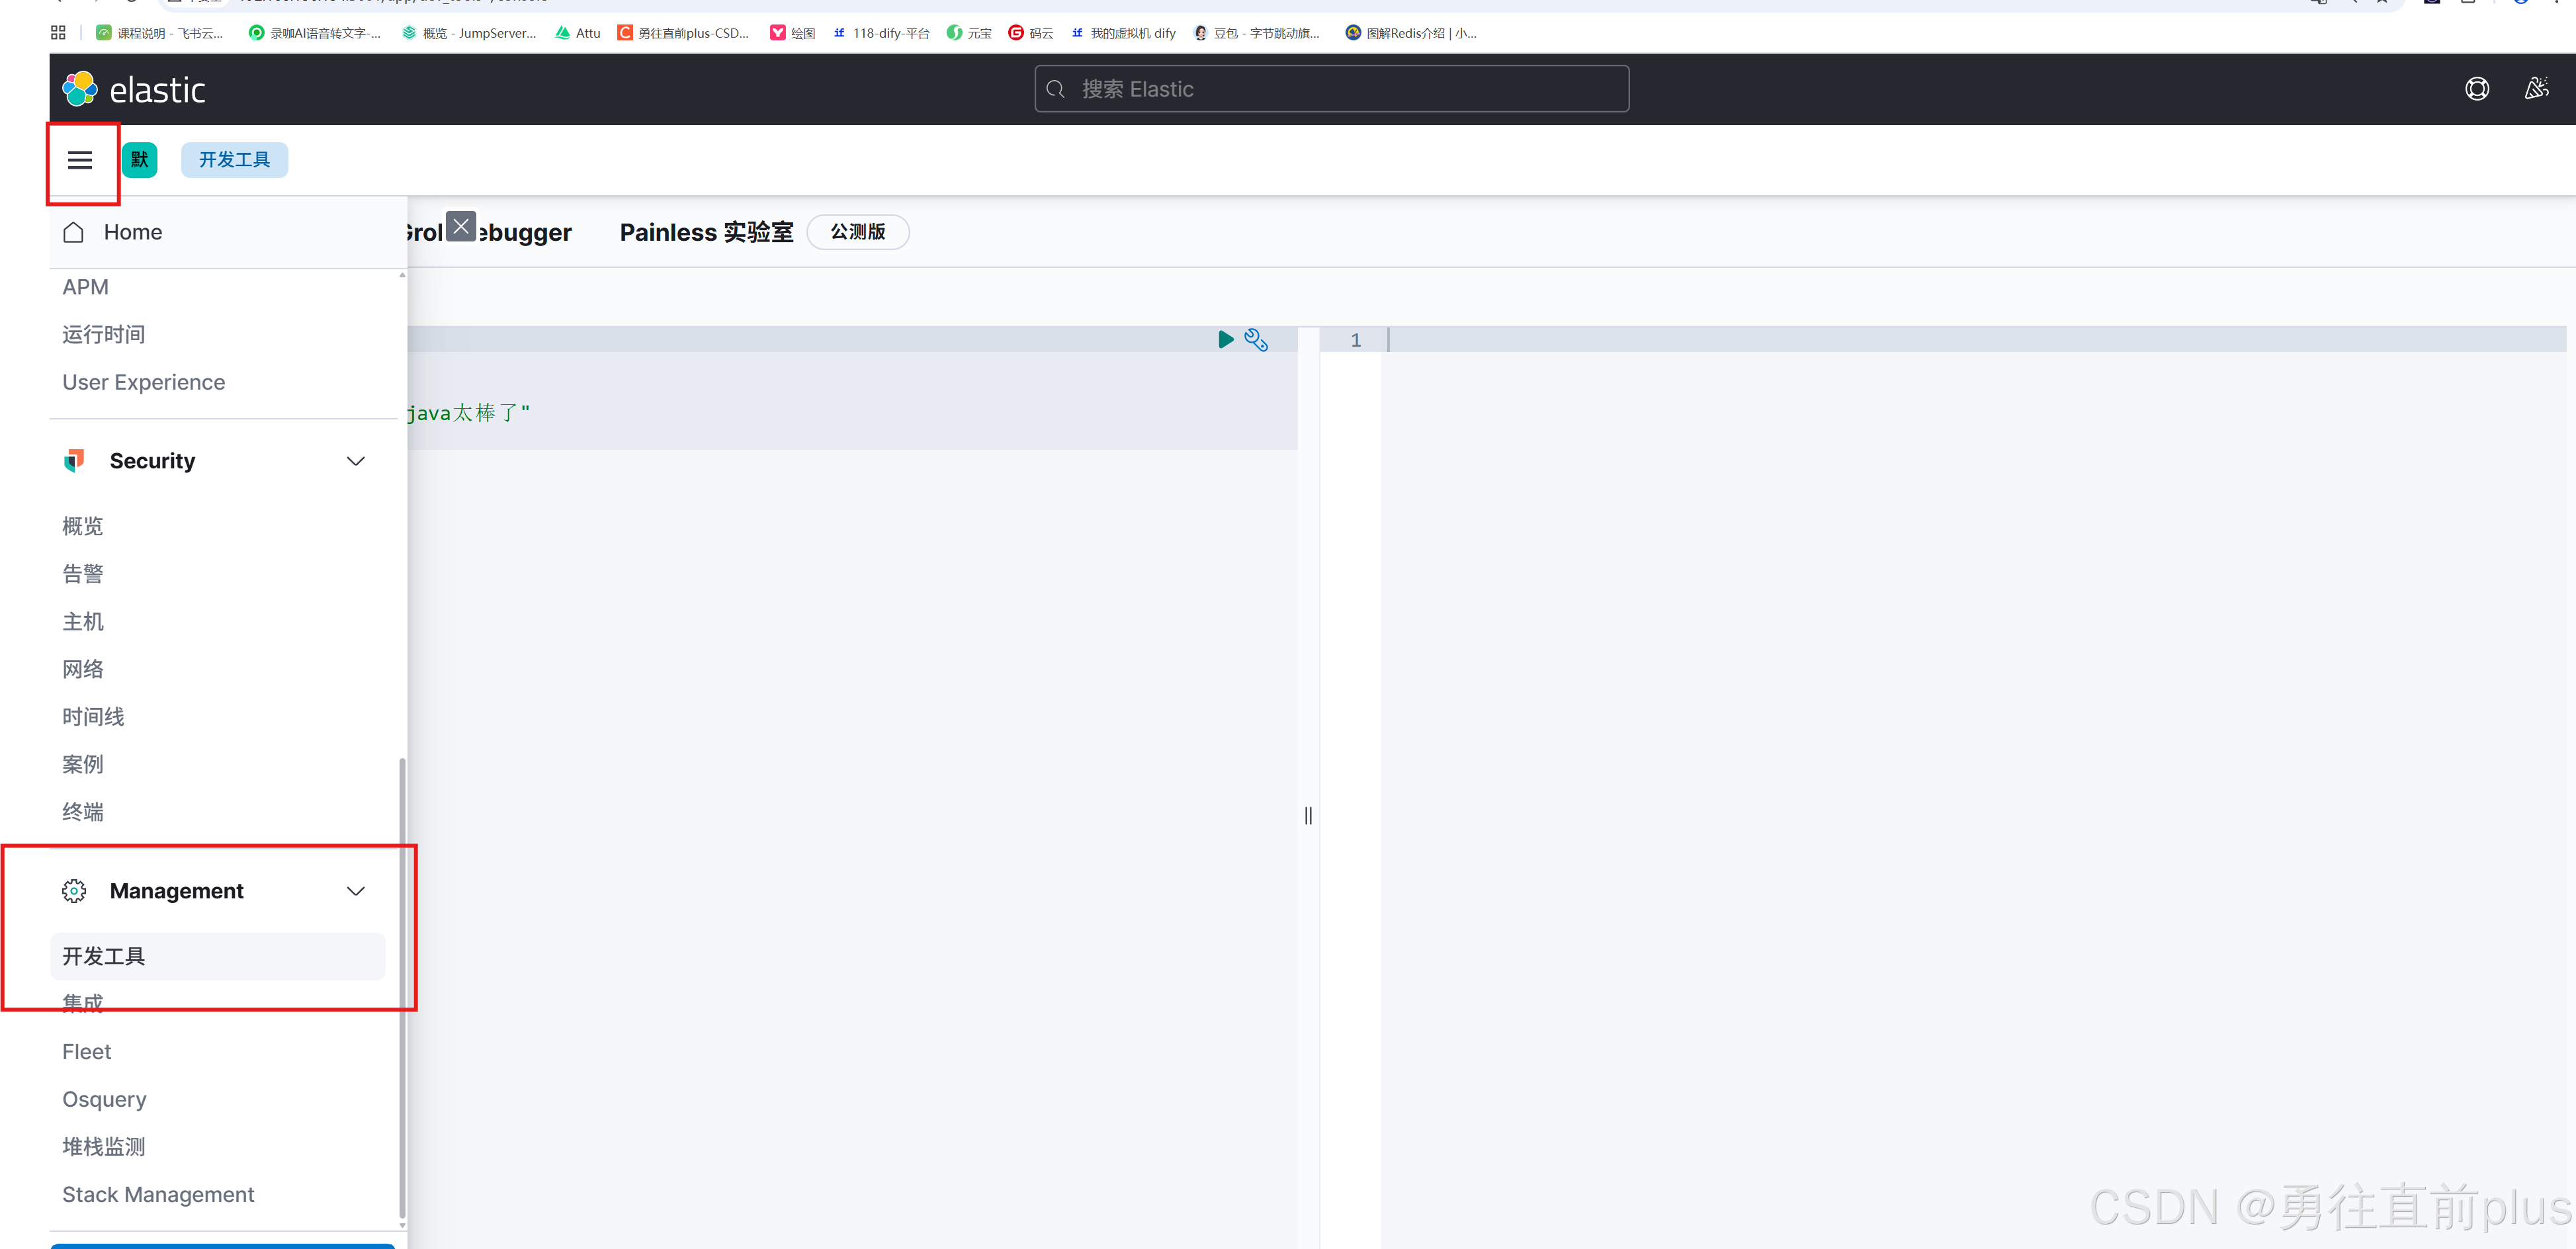This screenshot has height=1249, width=2576.
Task: Toggle the hamburger navigation menu
Action: pos(80,160)
